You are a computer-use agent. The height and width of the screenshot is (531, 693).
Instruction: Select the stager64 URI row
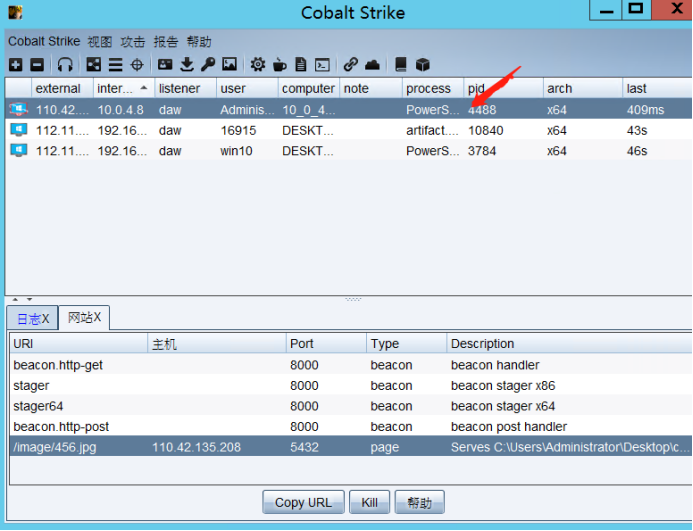coord(351,405)
